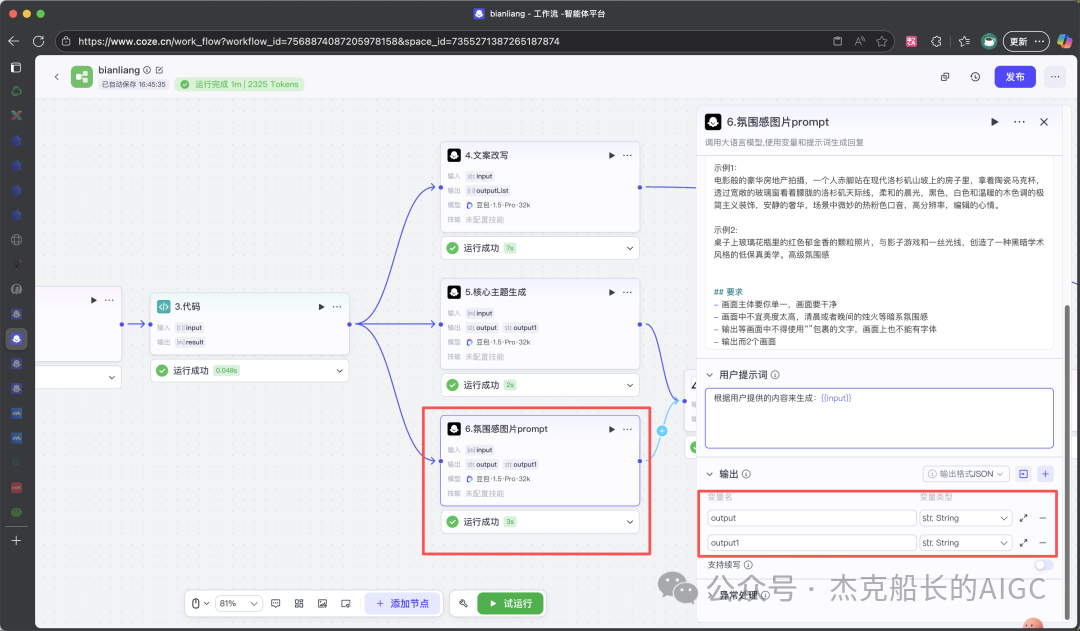Image resolution: width=1080 pixels, height=631 pixels.
Task: Click the output1 variable name field
Action: coord(811,543)
